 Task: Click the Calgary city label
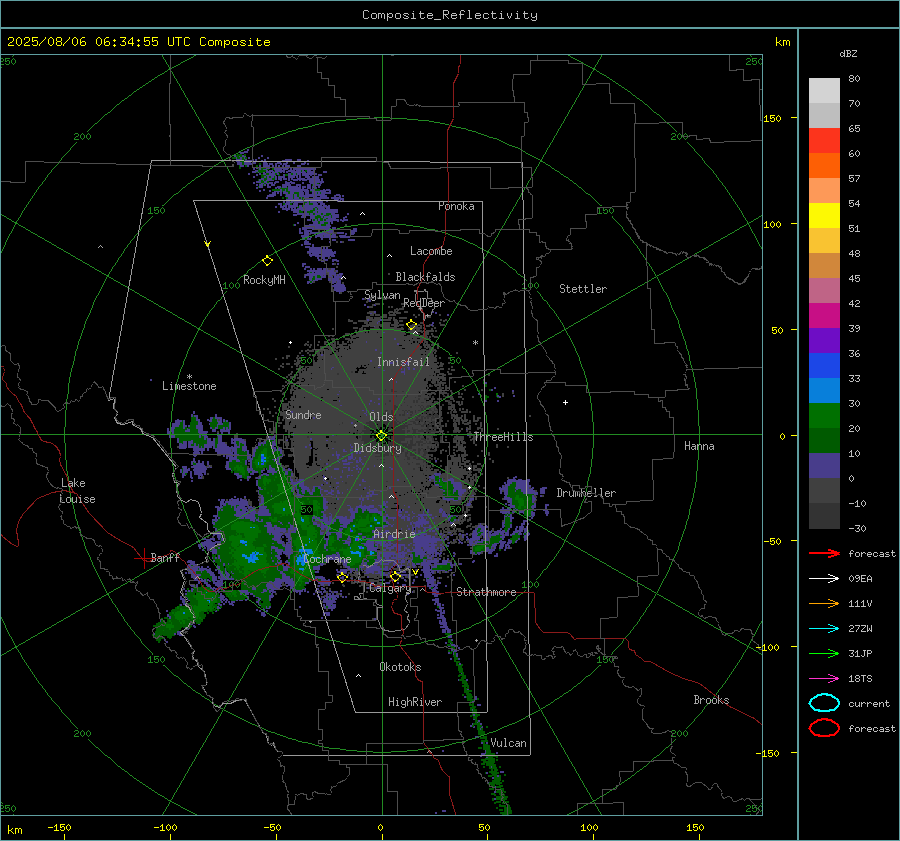pyautogui.click(x=390, y=588)
